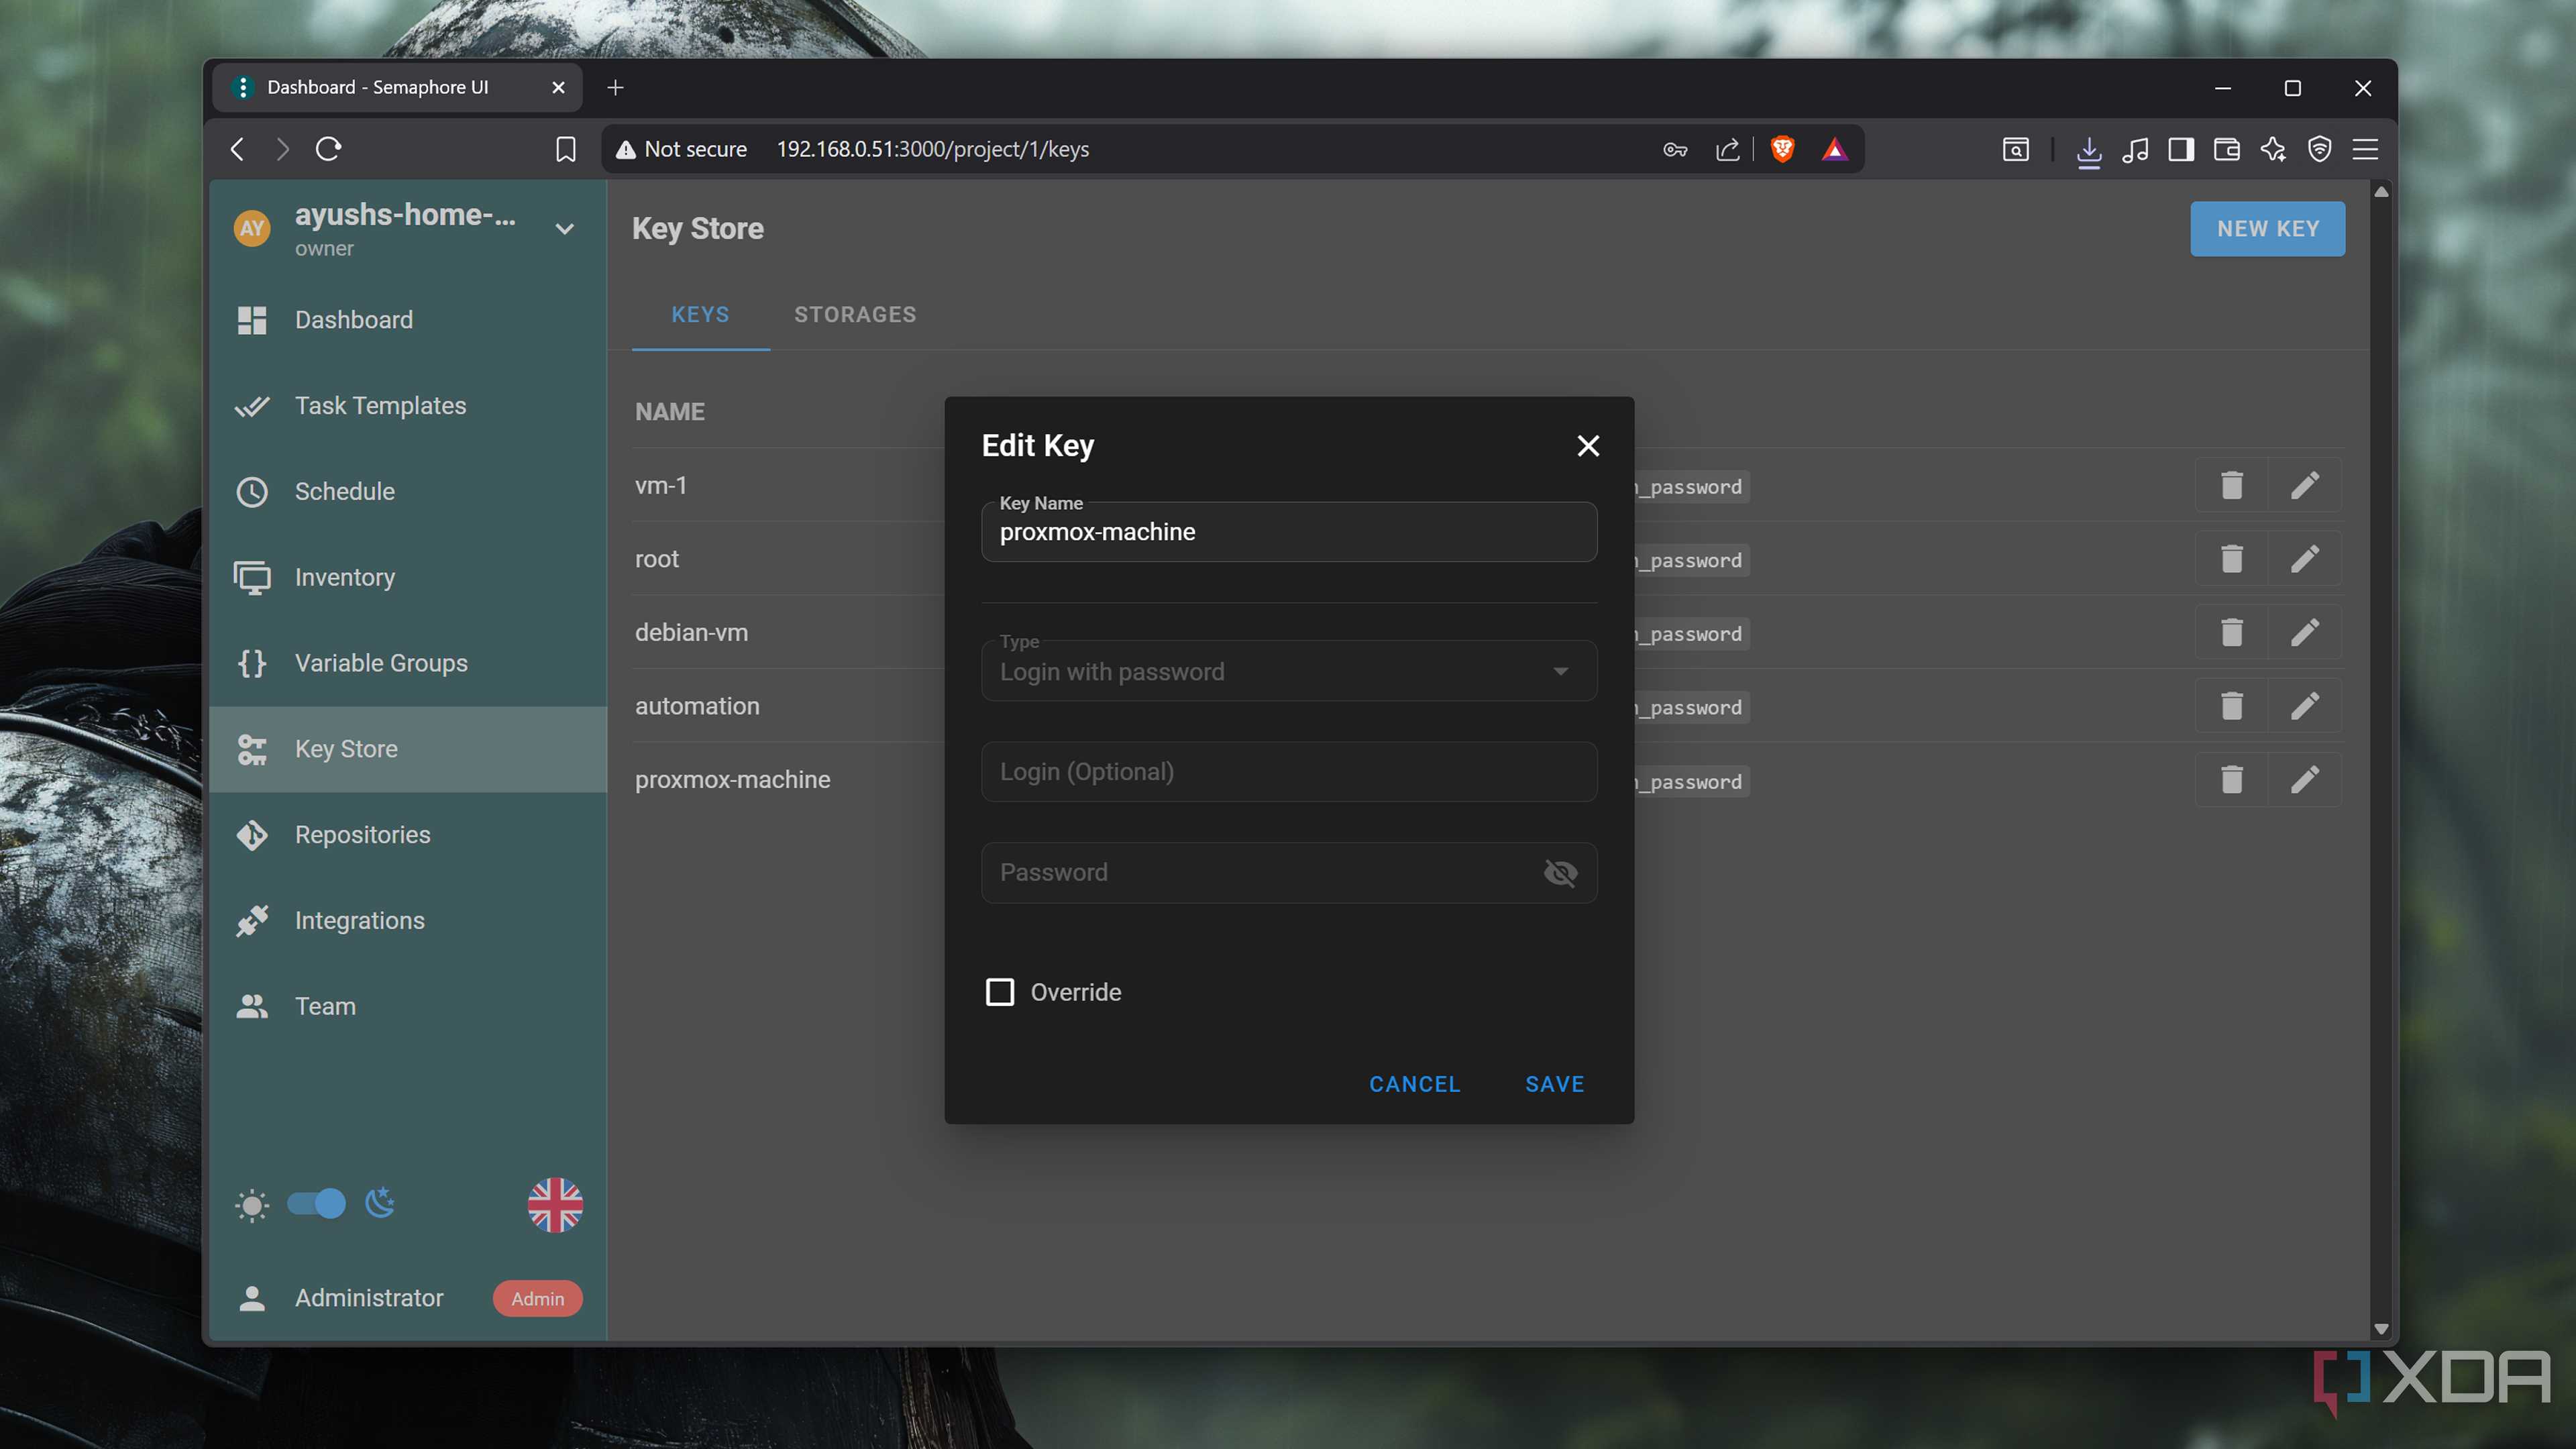Click the SAVE button
This screenshot has height=1449, width=2576.
pyautogui.click(x=1554, y=1084)
